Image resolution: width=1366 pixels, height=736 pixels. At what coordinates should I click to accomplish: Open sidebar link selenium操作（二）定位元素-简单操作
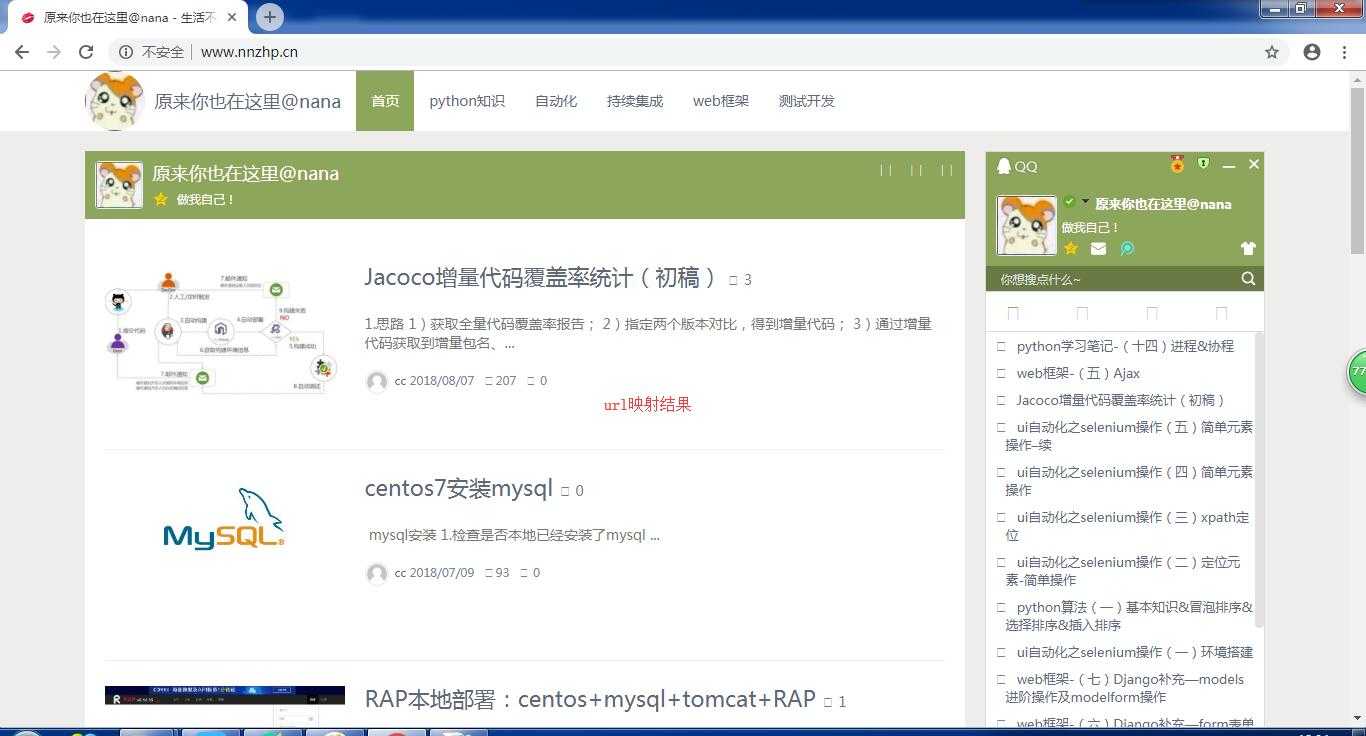tap(1123, 571)
